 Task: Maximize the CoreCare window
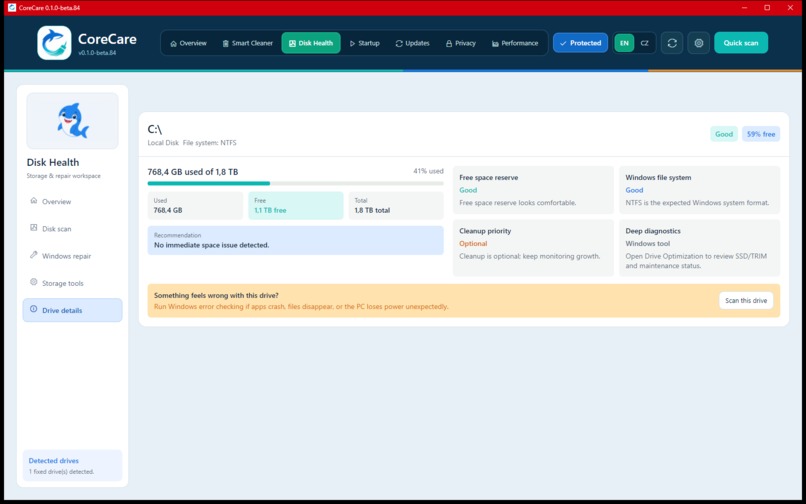[x=767, y=8]
